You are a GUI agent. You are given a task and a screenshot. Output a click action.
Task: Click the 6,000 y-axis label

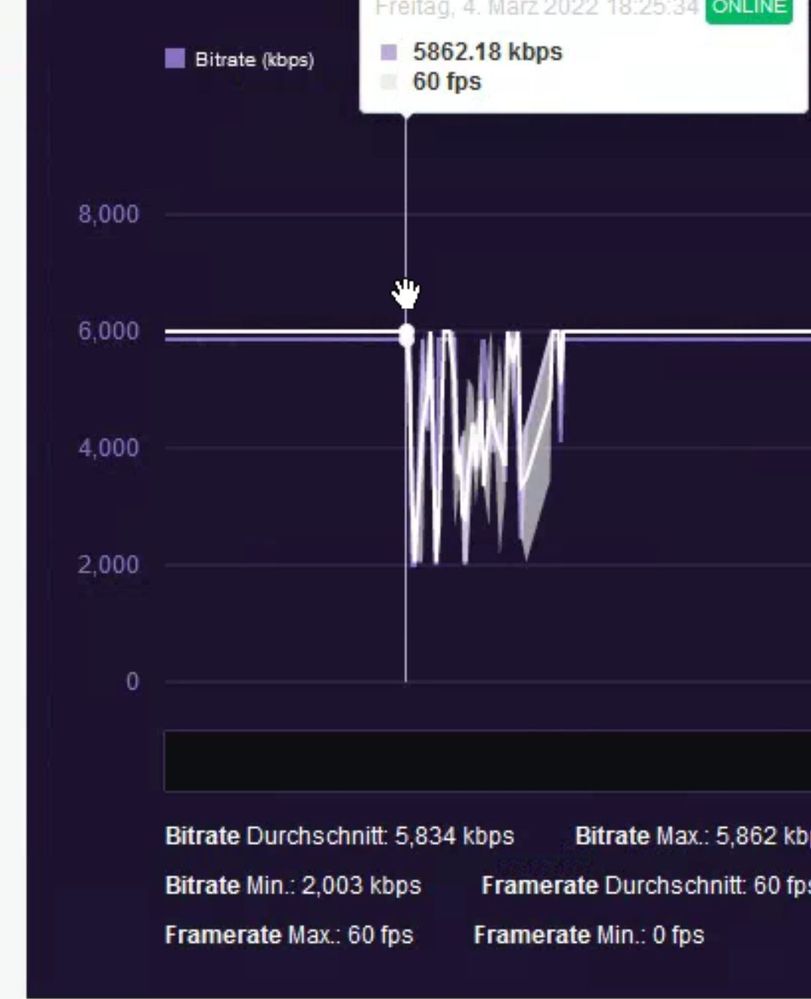[x=108, y=331]
